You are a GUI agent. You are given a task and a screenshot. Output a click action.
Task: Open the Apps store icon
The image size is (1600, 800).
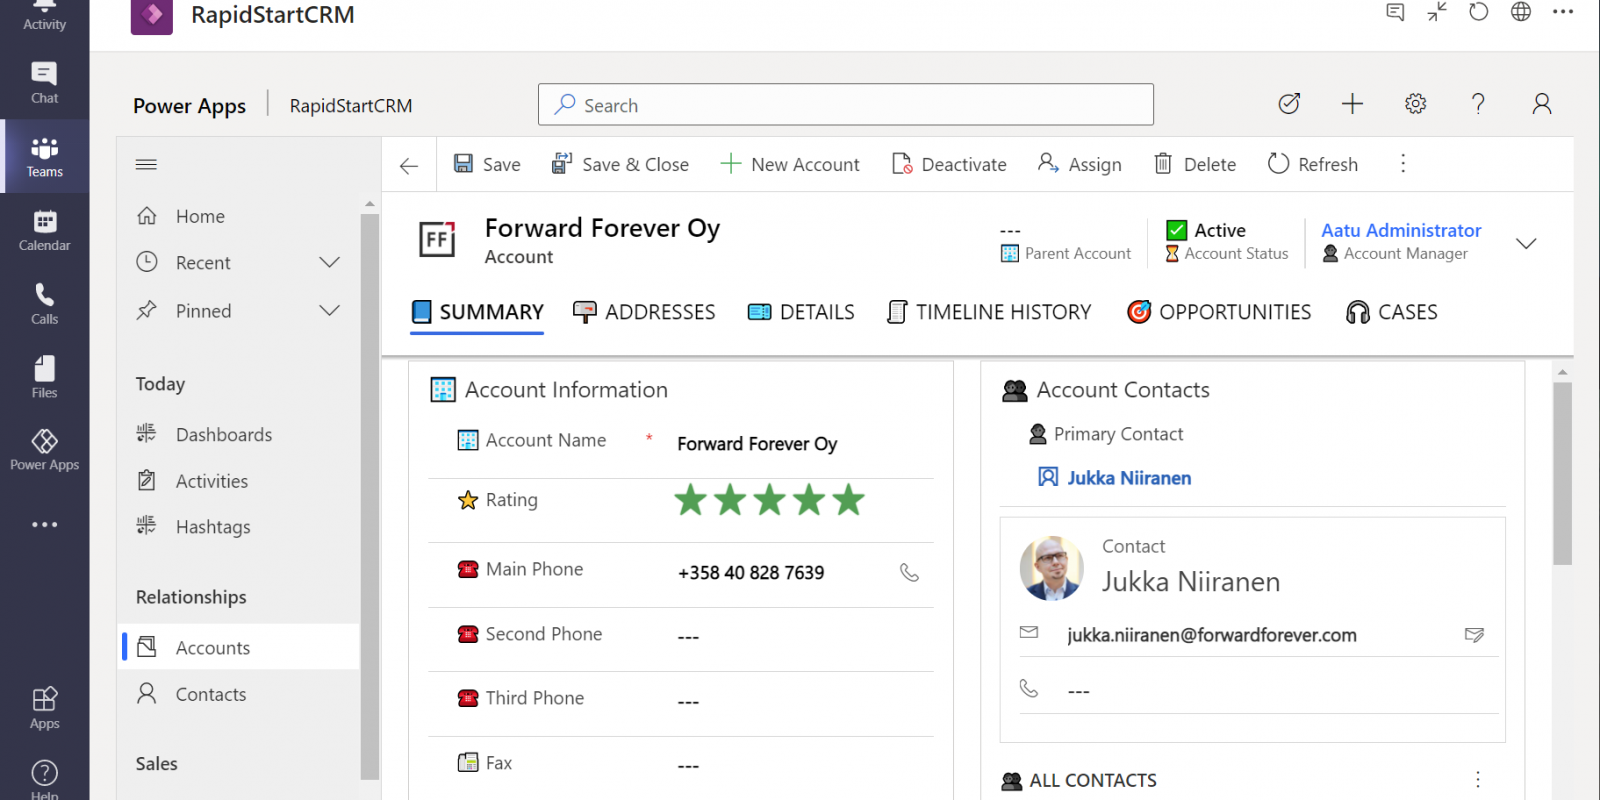click(44, 708)
